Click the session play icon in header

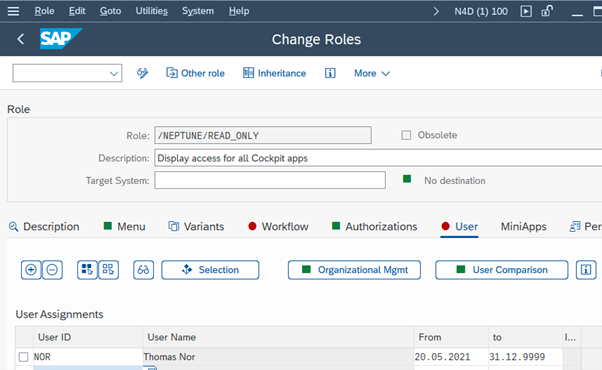click(x=526, y=11)
